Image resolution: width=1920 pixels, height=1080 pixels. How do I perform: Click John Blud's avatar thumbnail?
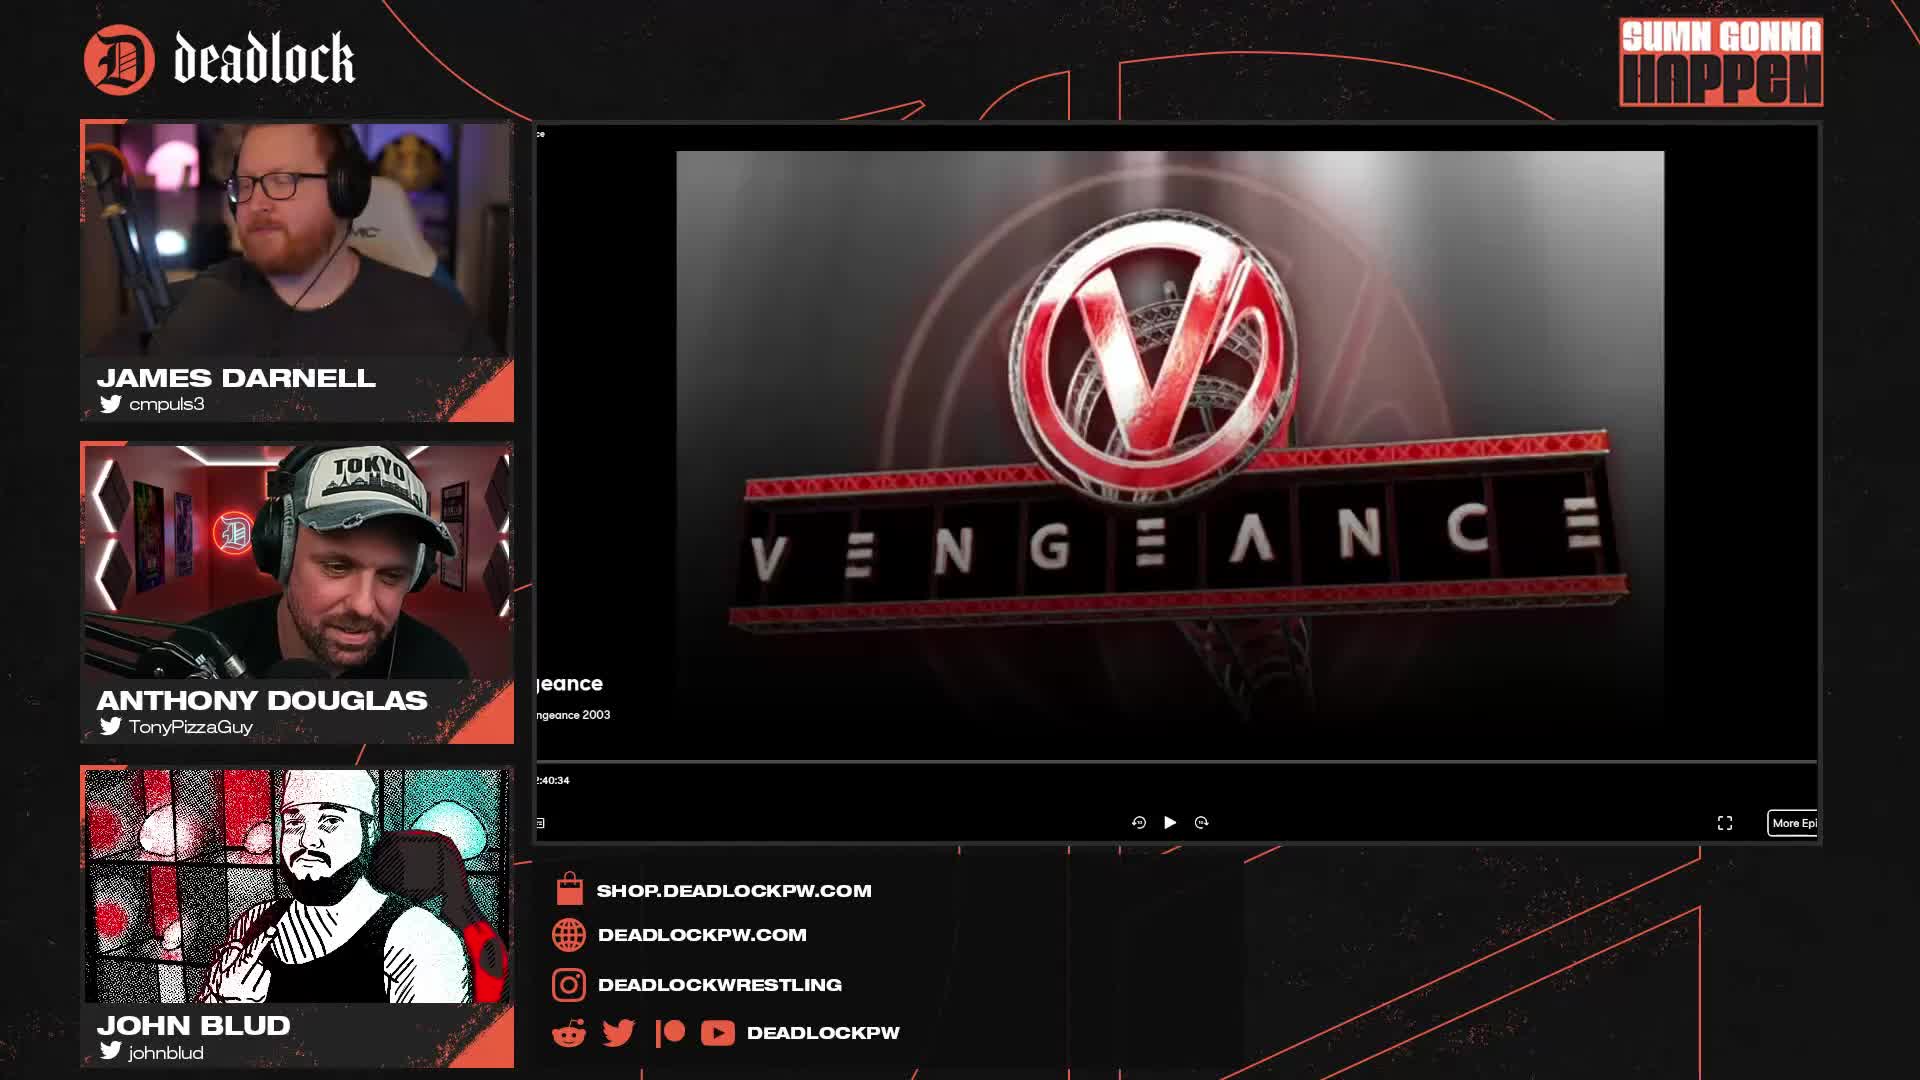pyautogui.click(x=297, y=886)
